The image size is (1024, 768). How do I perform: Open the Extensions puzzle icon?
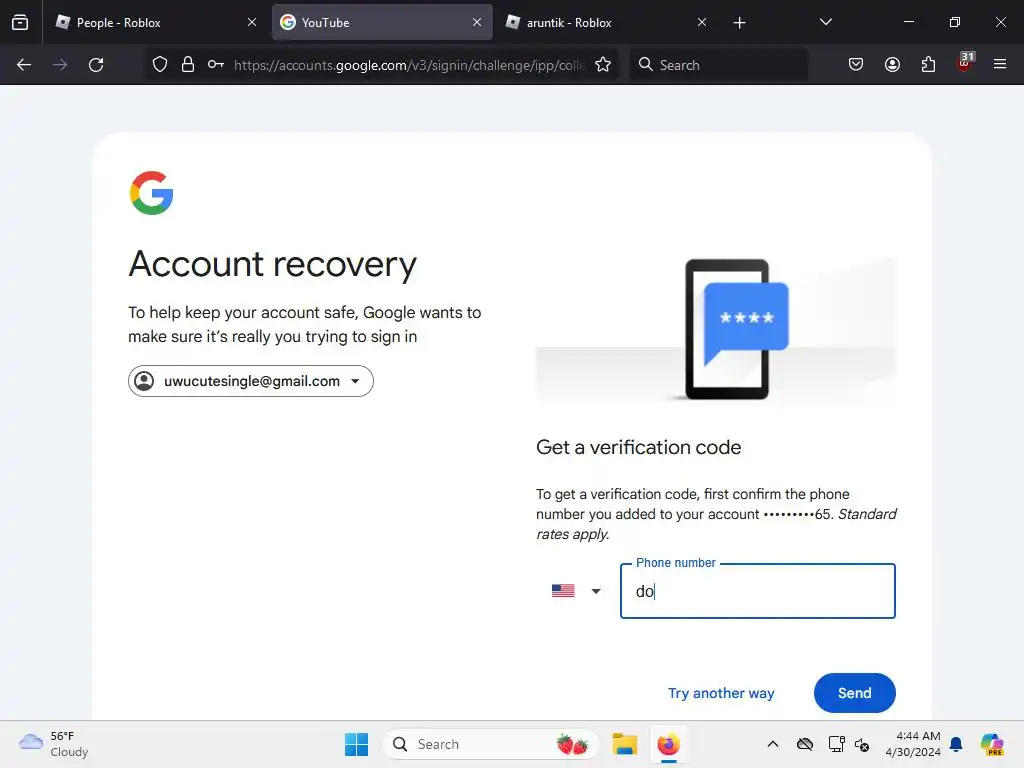[928, 64]
